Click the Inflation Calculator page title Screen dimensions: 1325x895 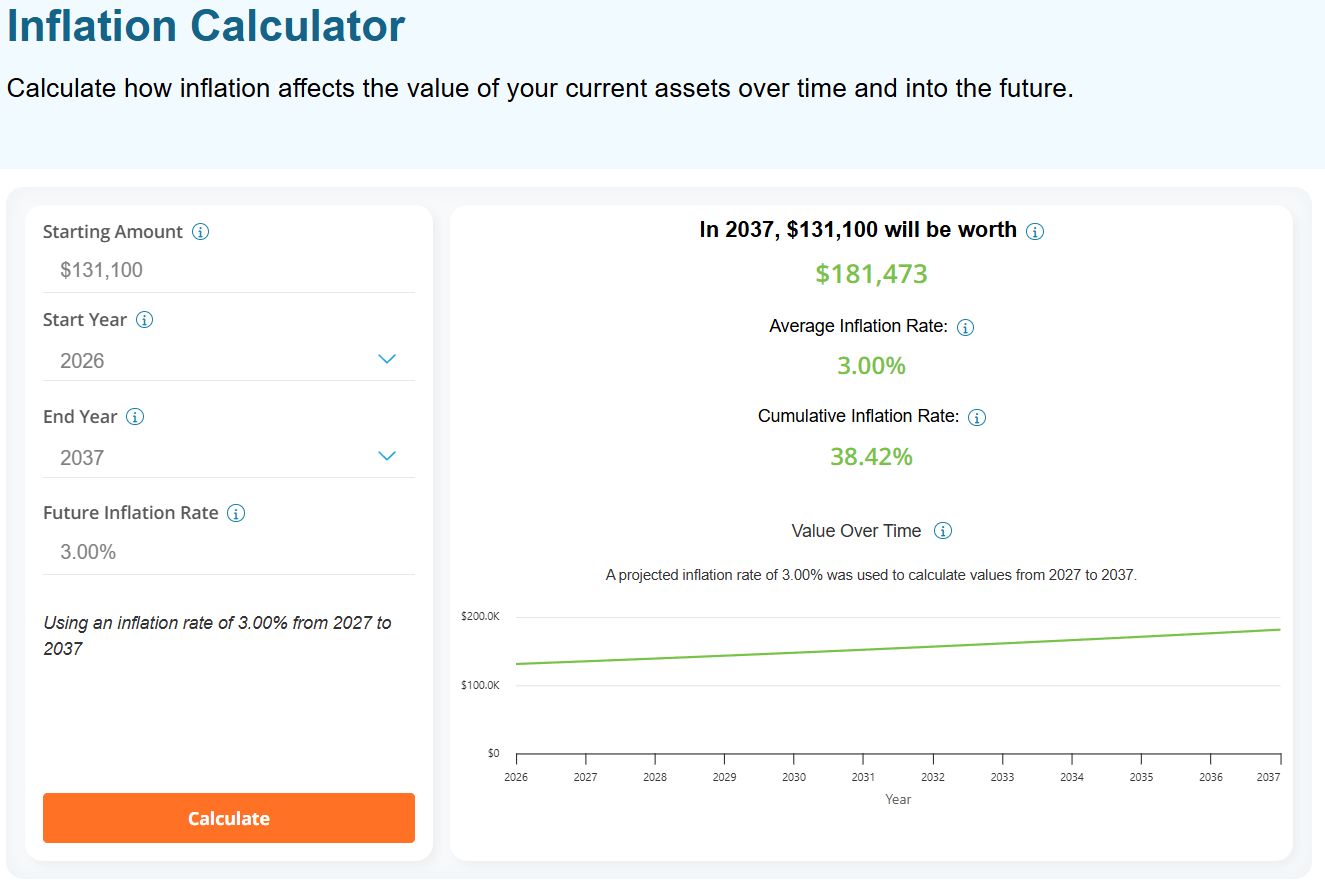pyautogui.click(x=206, y=26)
